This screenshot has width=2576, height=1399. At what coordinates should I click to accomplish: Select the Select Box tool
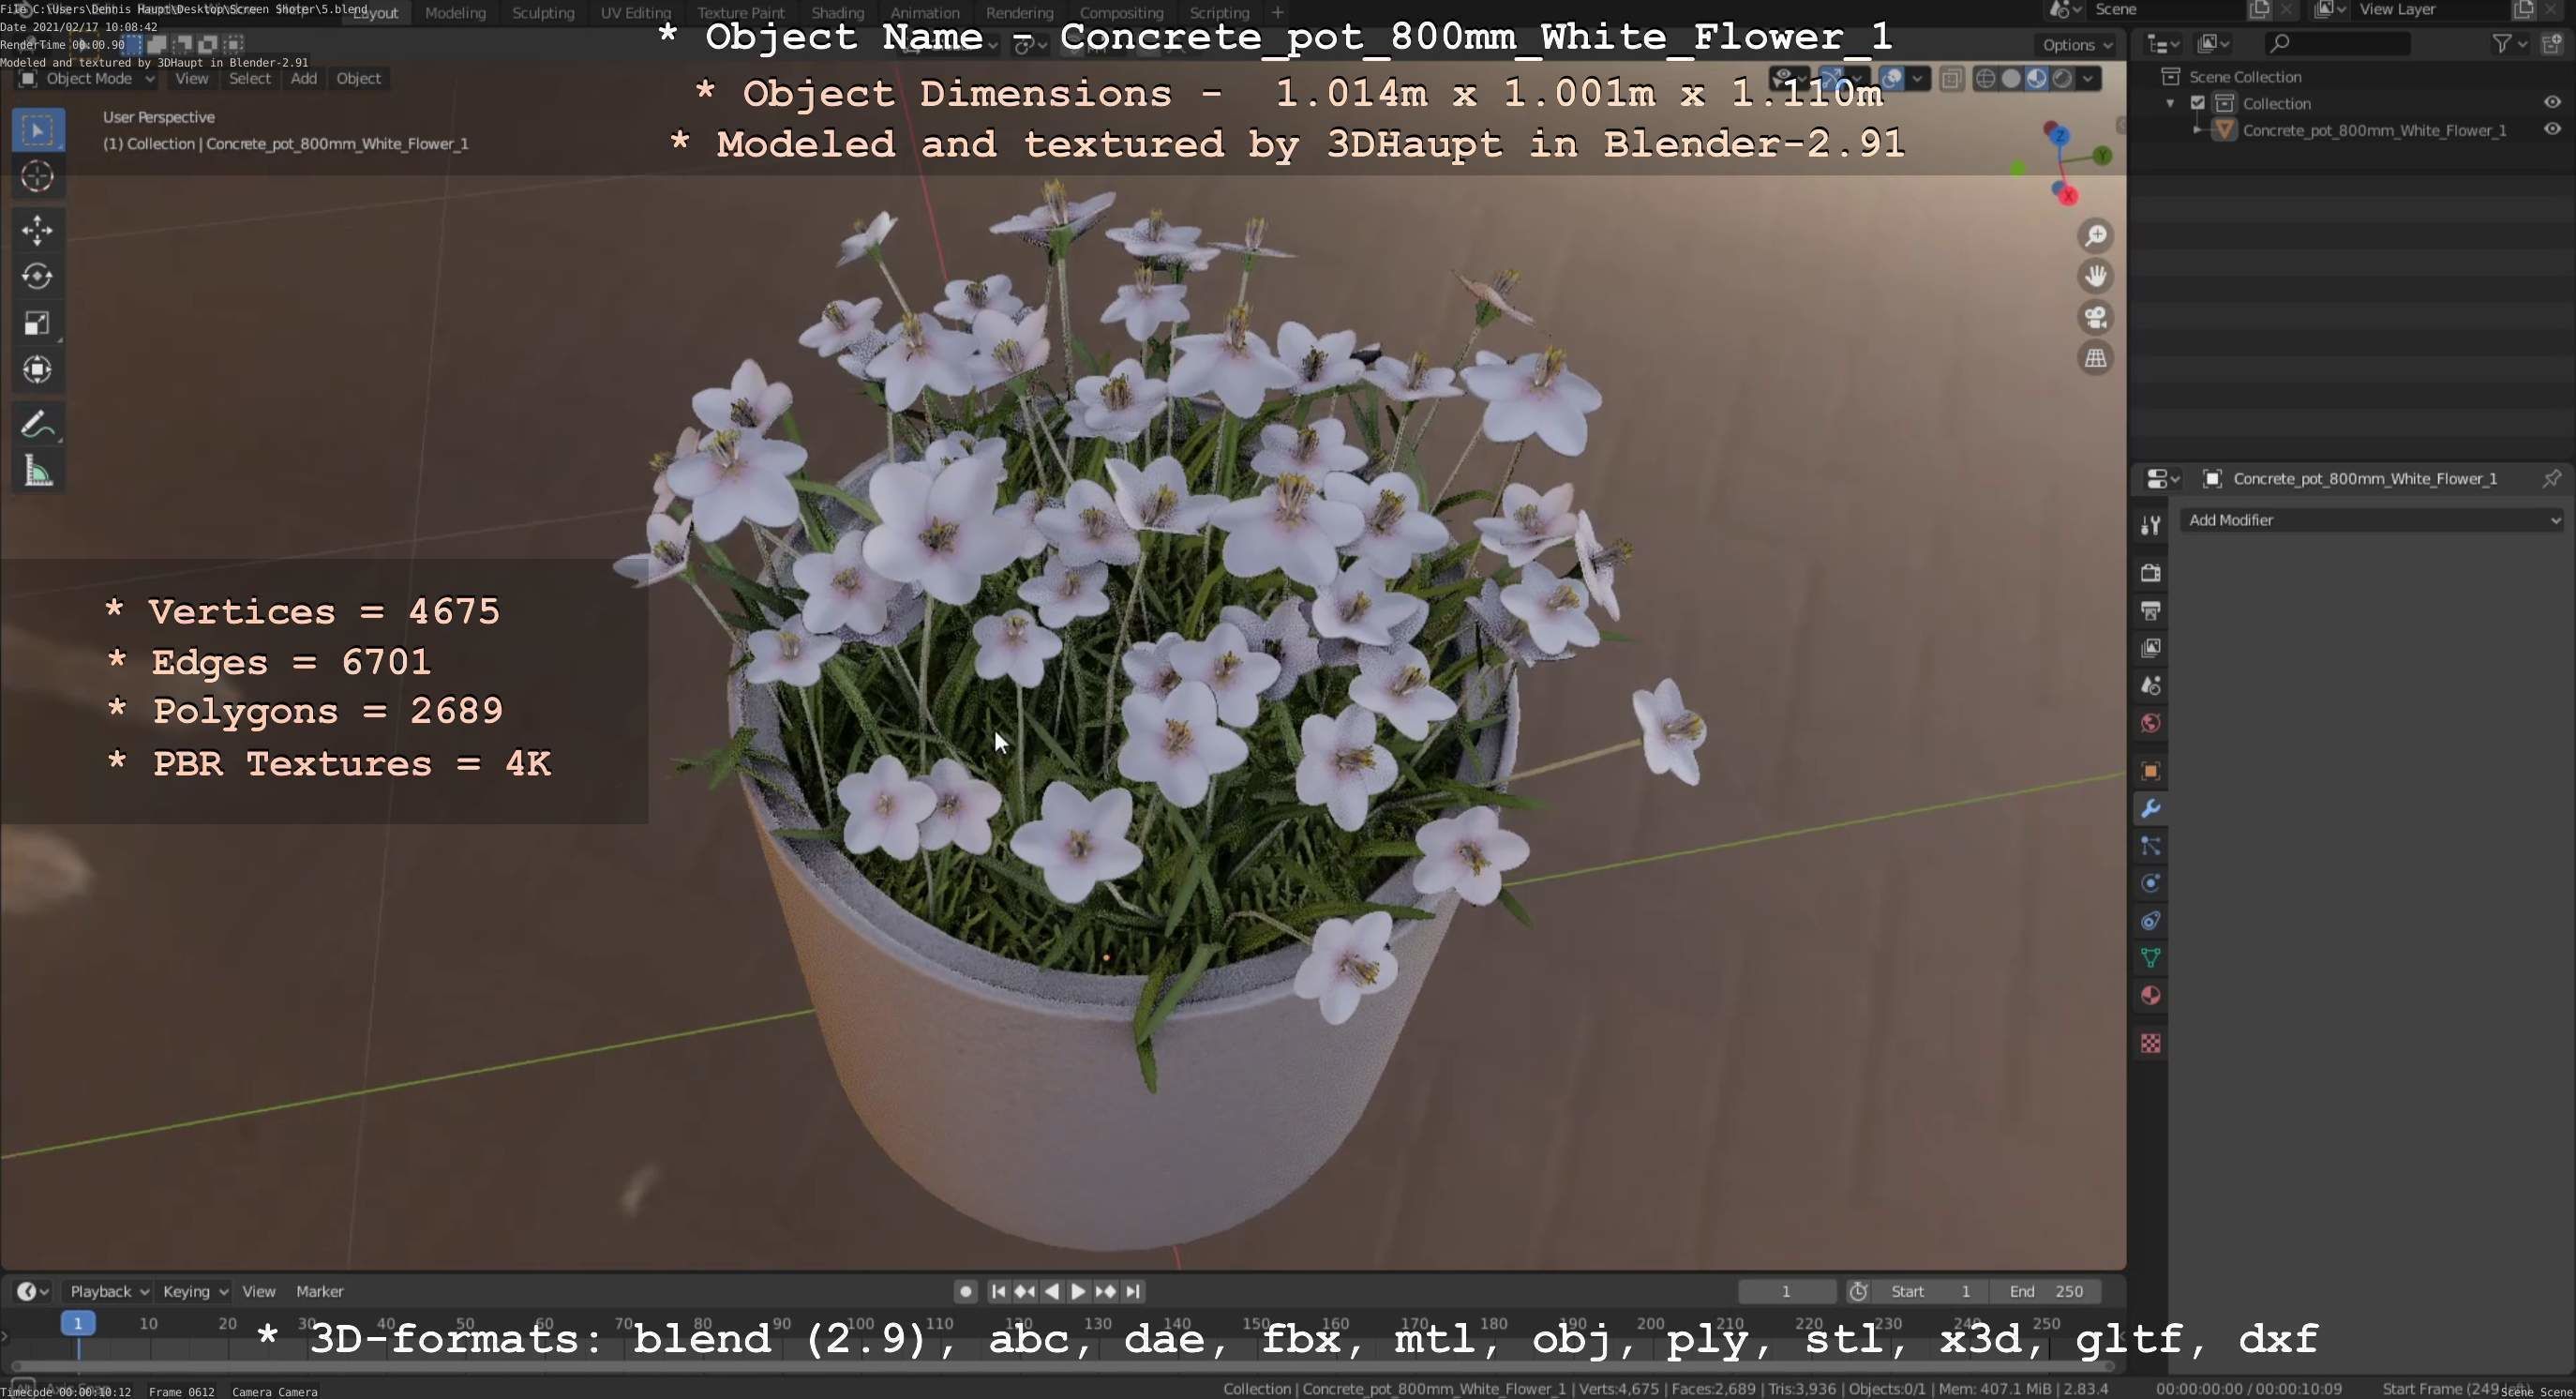coord(38,130)
